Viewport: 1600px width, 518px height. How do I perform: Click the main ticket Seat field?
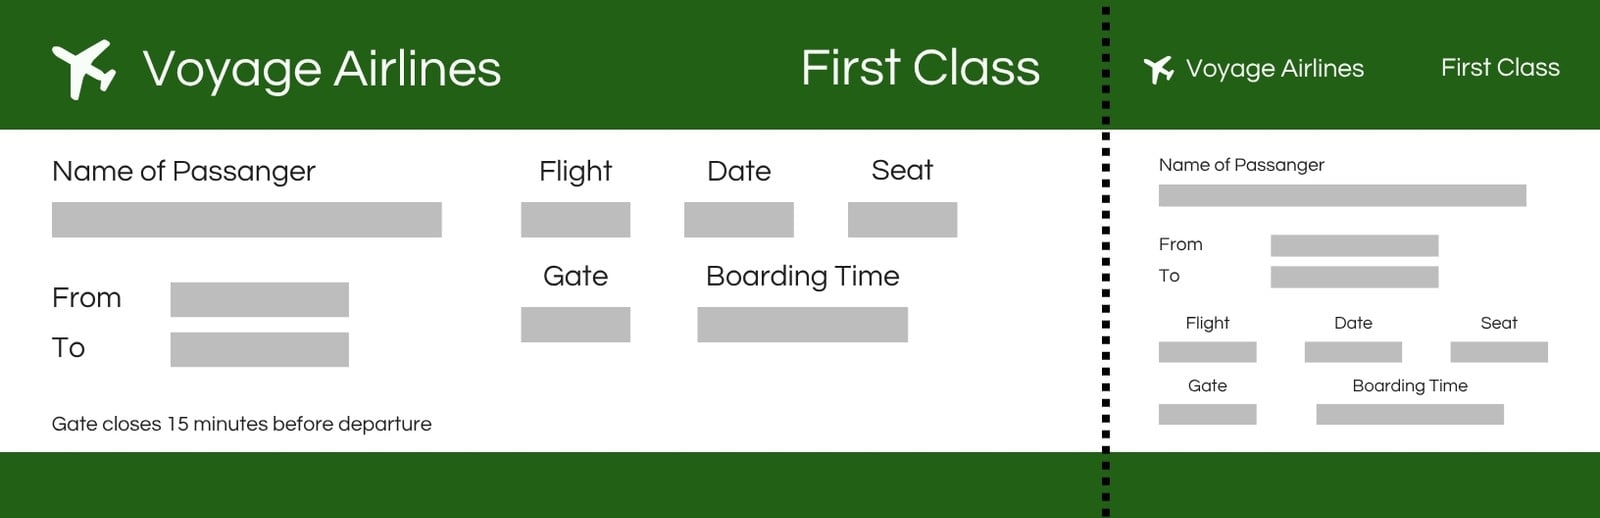tap(902, 219)
